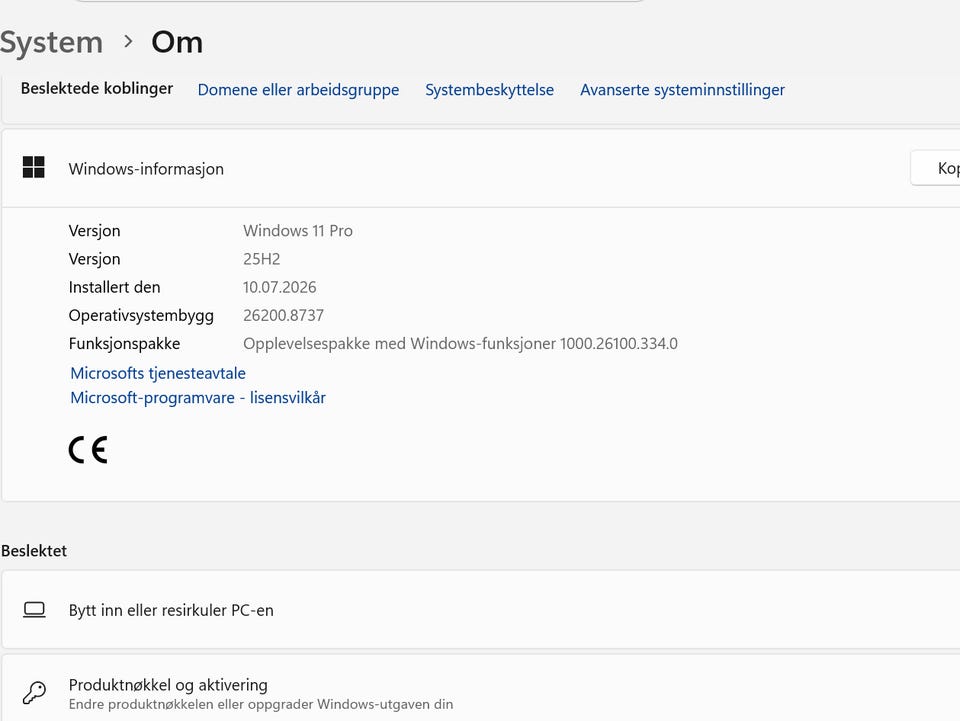Viewport: 960px width, 721px height.
Task: Click the Om page title
Action: tap(177, 42)
